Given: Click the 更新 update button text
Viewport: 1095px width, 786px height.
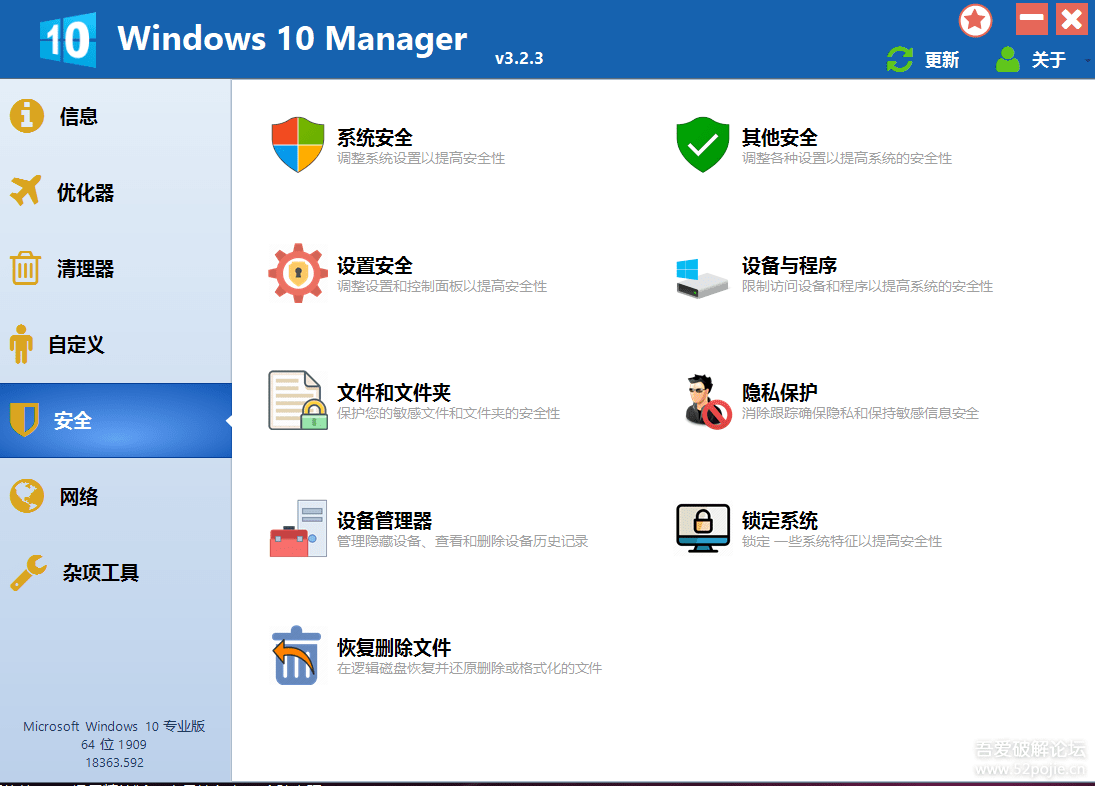Looking at the screenshot, I should click(x=942, y=60).
